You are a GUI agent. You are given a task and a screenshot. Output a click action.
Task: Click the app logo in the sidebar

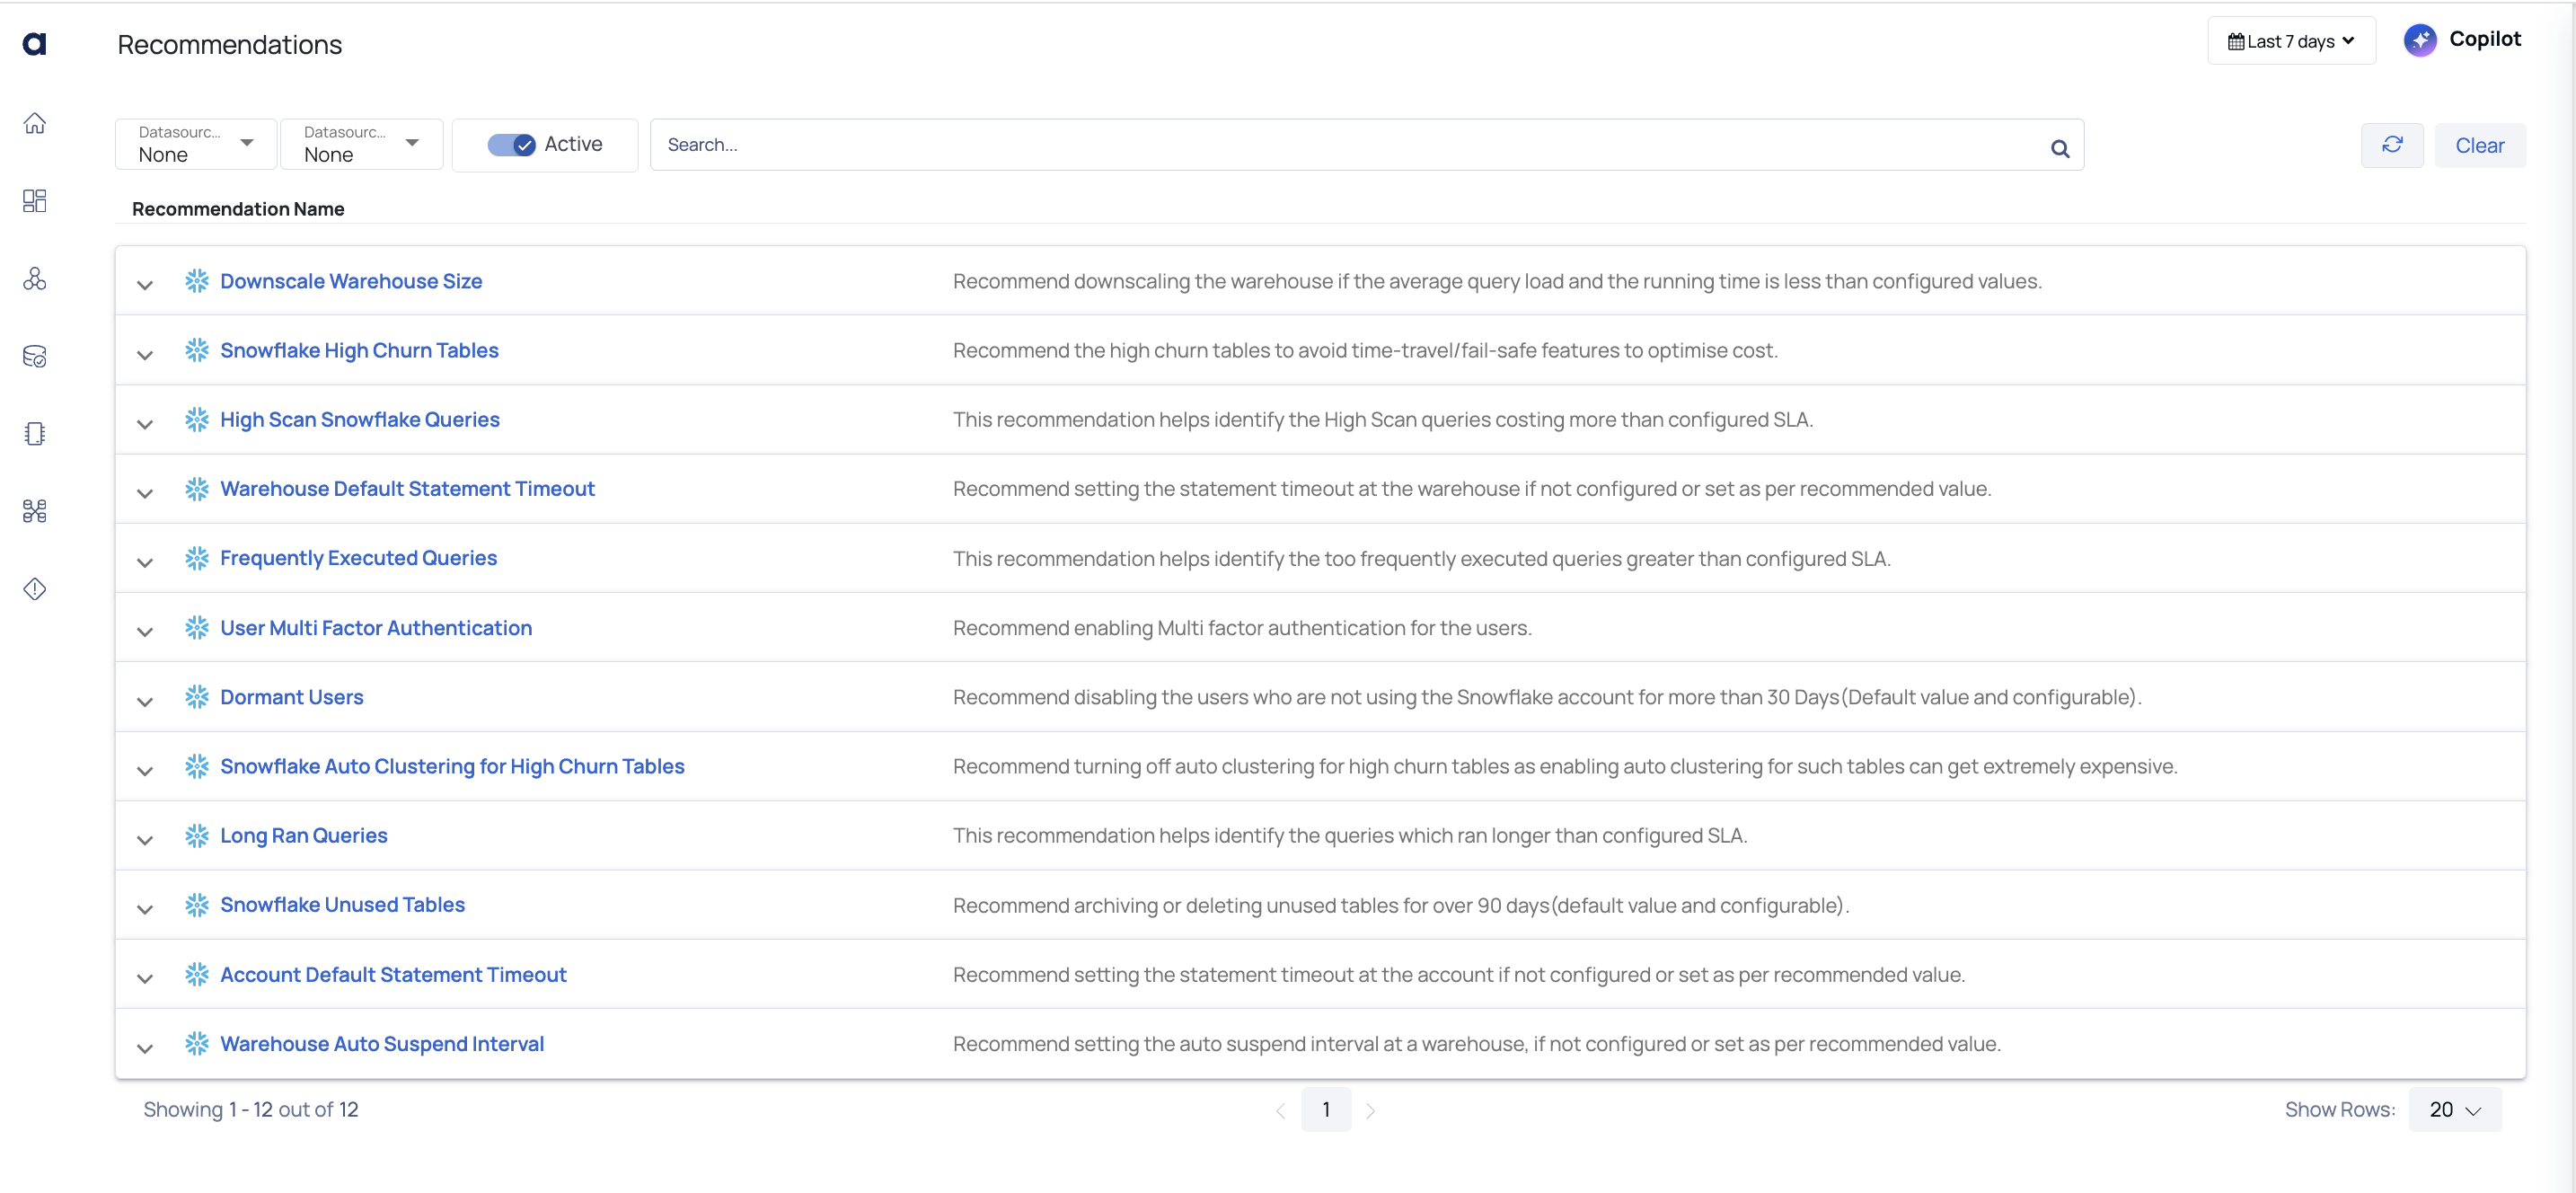(x=35, y=44)
